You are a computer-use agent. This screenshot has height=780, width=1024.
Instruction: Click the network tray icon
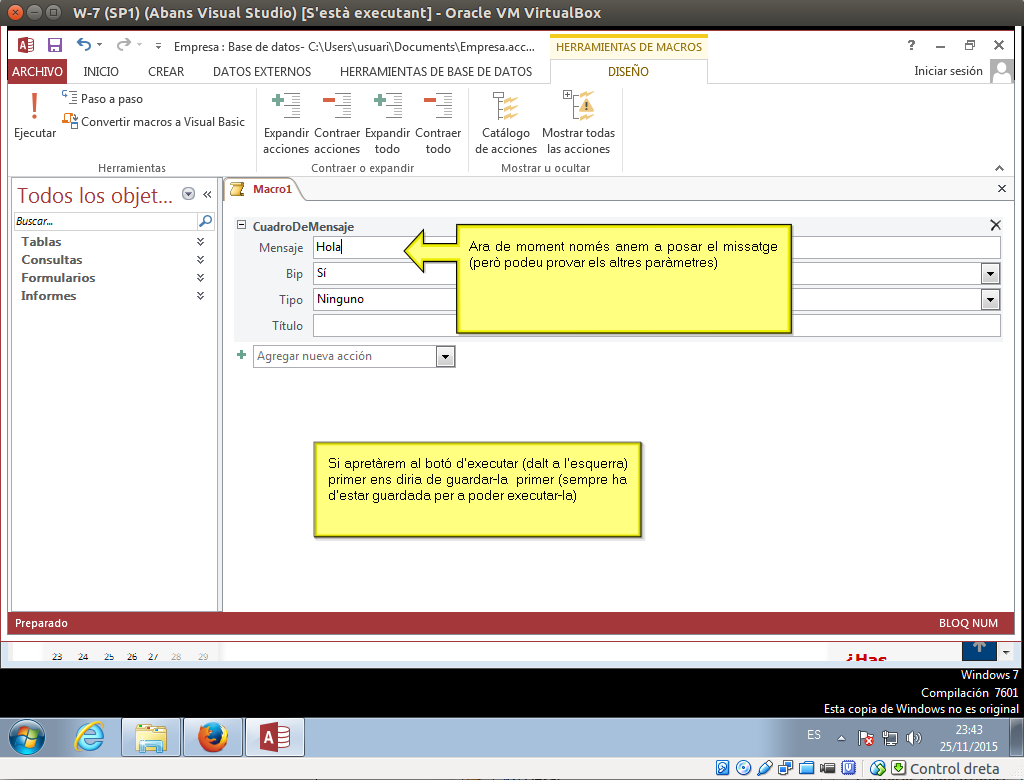pyautogui.click(x=889, y=738)
